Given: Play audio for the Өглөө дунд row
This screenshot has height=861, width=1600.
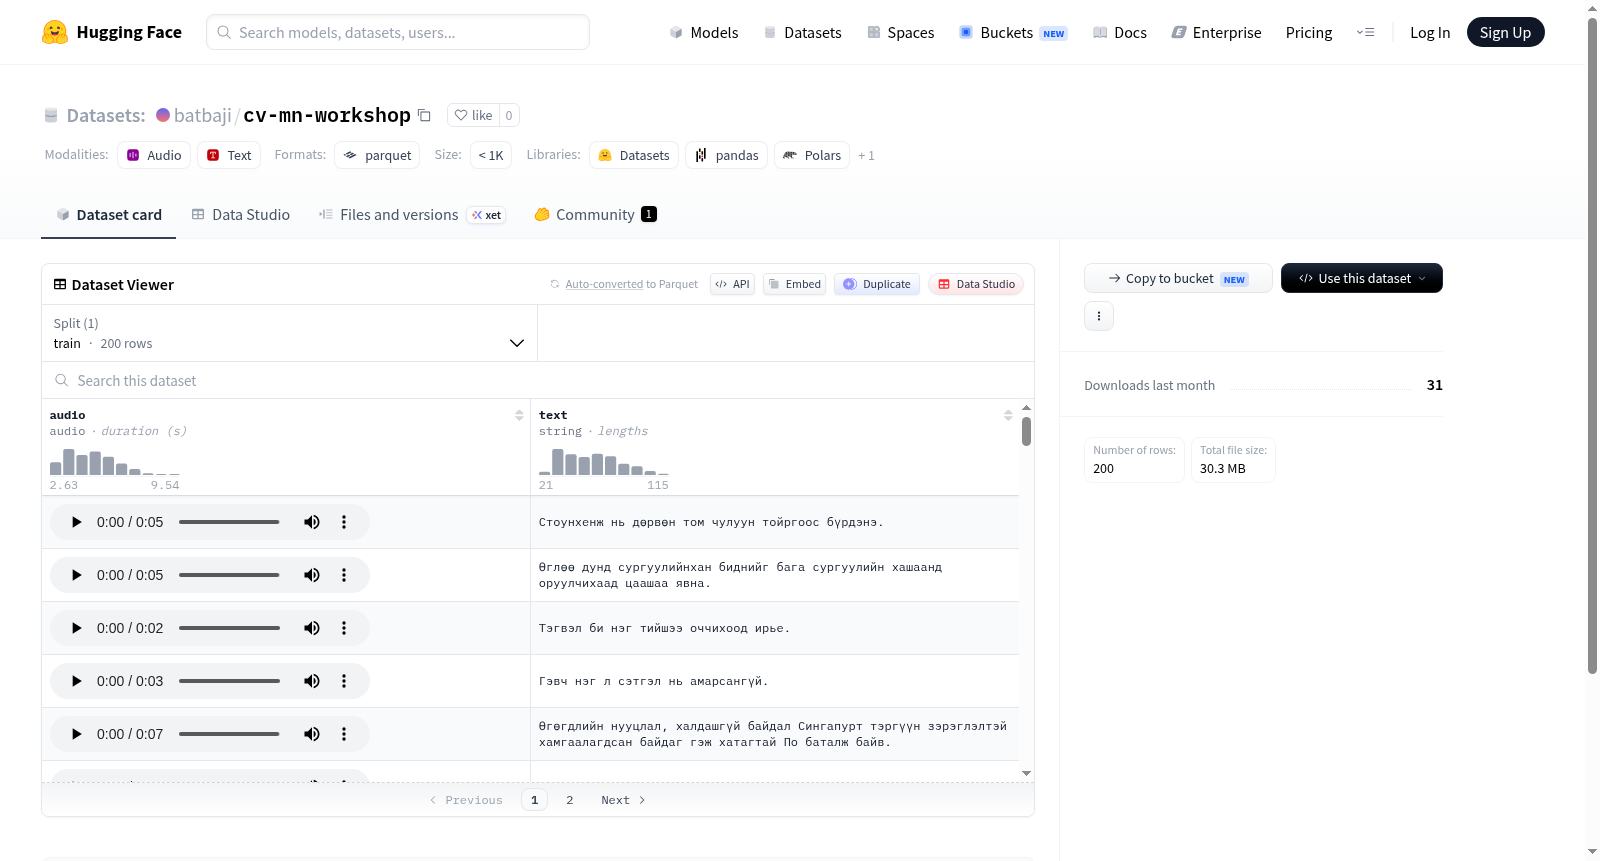Looking at the screenshot, I should point(76,575).
